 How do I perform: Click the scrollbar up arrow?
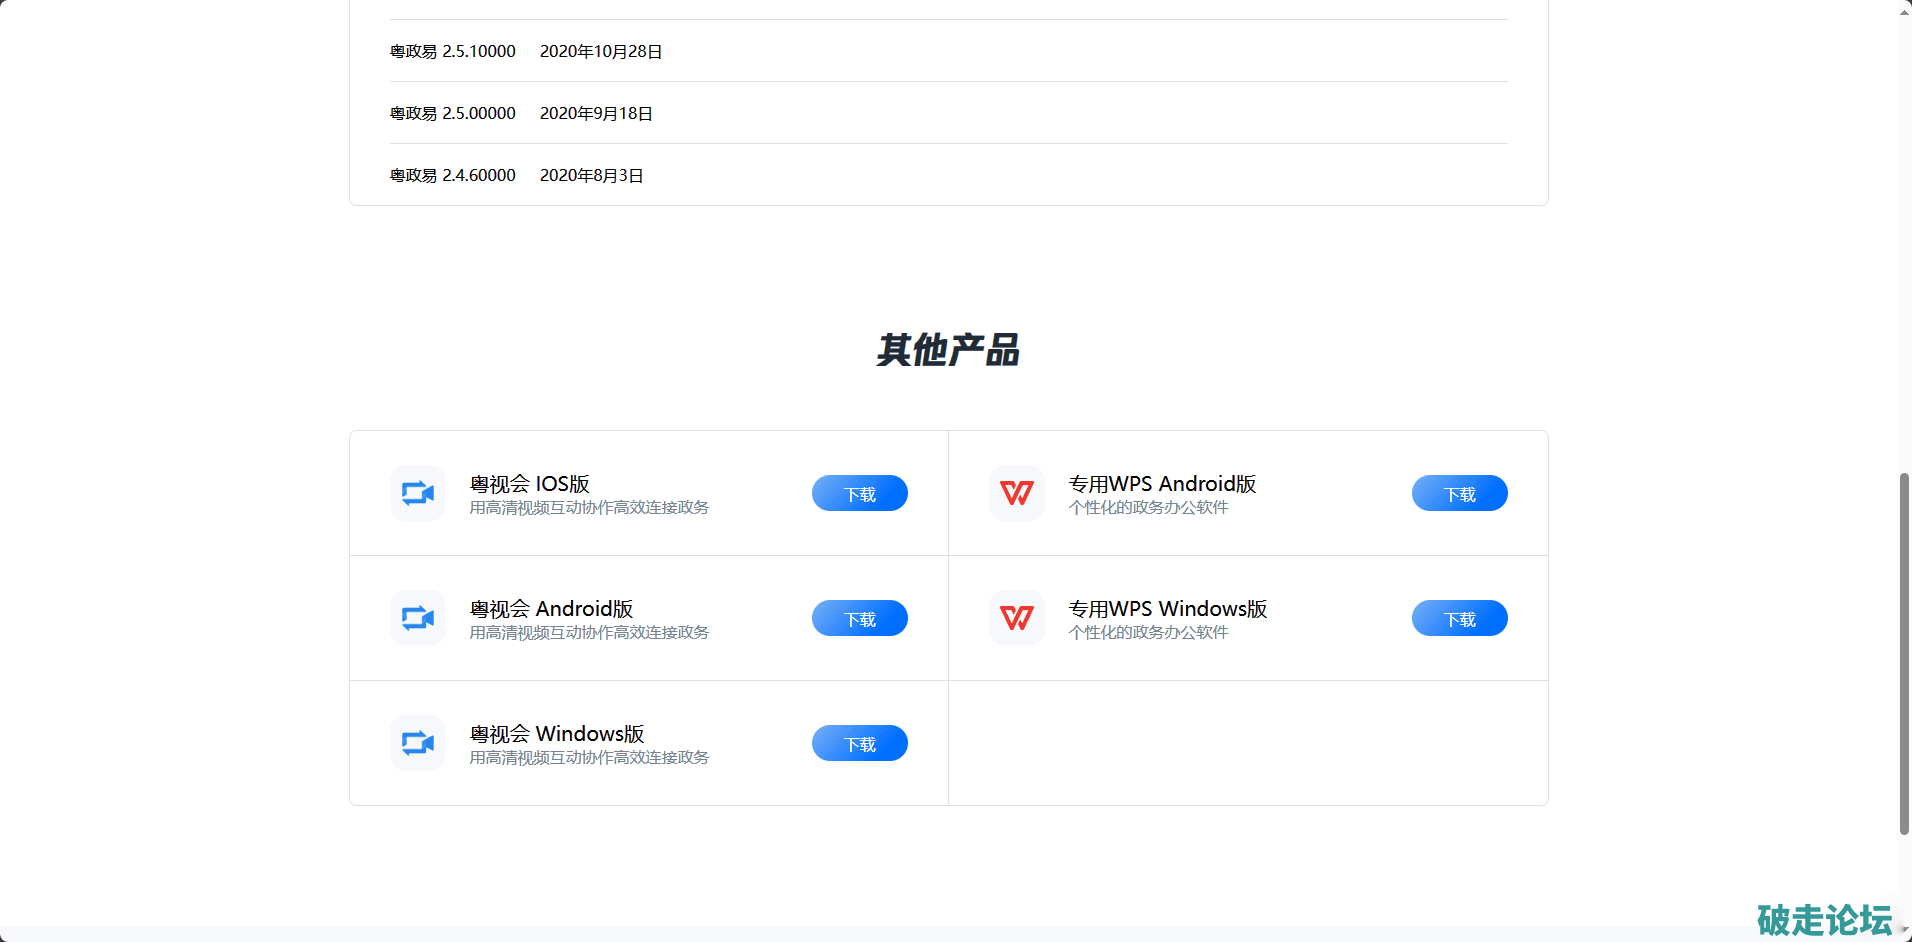coord(1904,9)
